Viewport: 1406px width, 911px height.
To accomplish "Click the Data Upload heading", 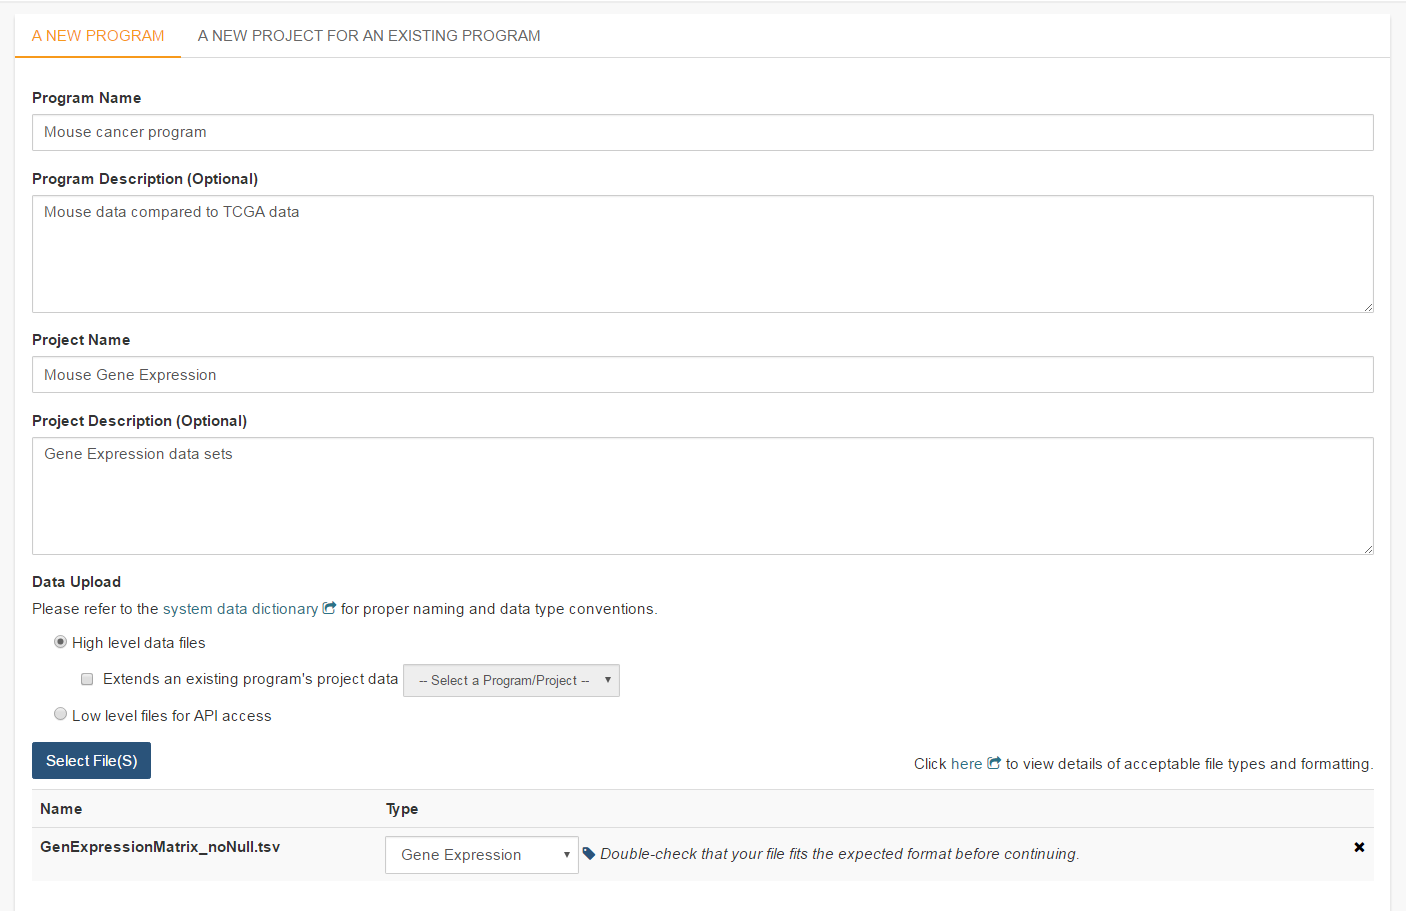I will point(76,582).
